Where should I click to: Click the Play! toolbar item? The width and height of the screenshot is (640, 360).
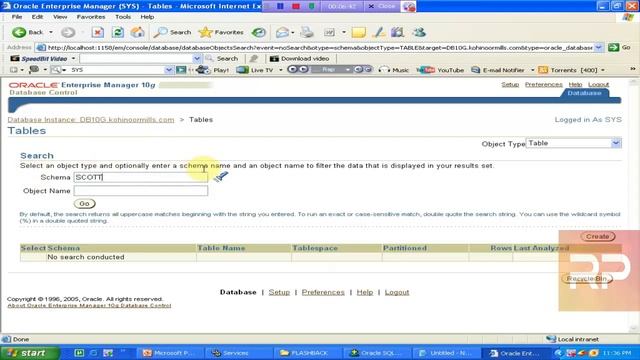point(213,70)
